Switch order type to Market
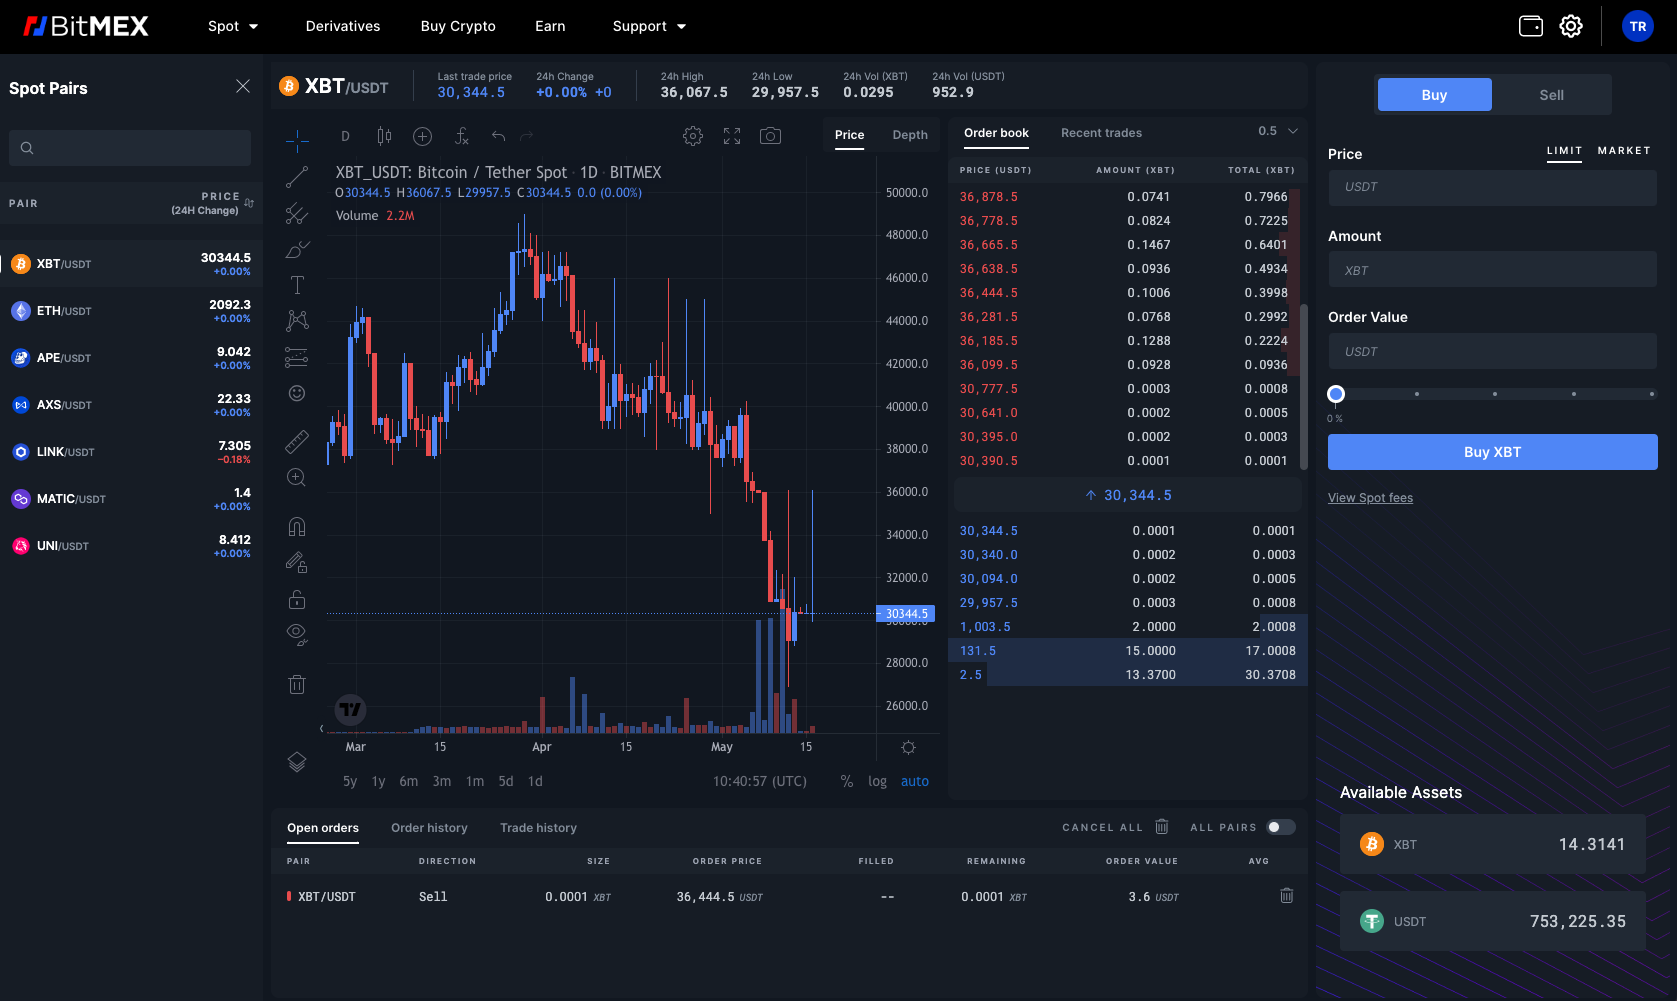 click(1623, 150)
